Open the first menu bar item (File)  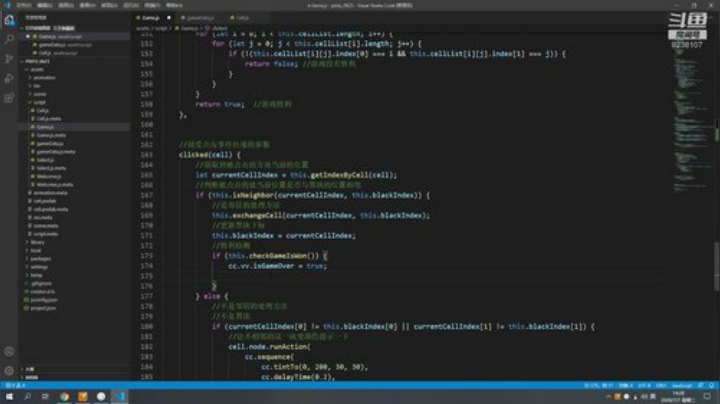(x=23, y=6)
